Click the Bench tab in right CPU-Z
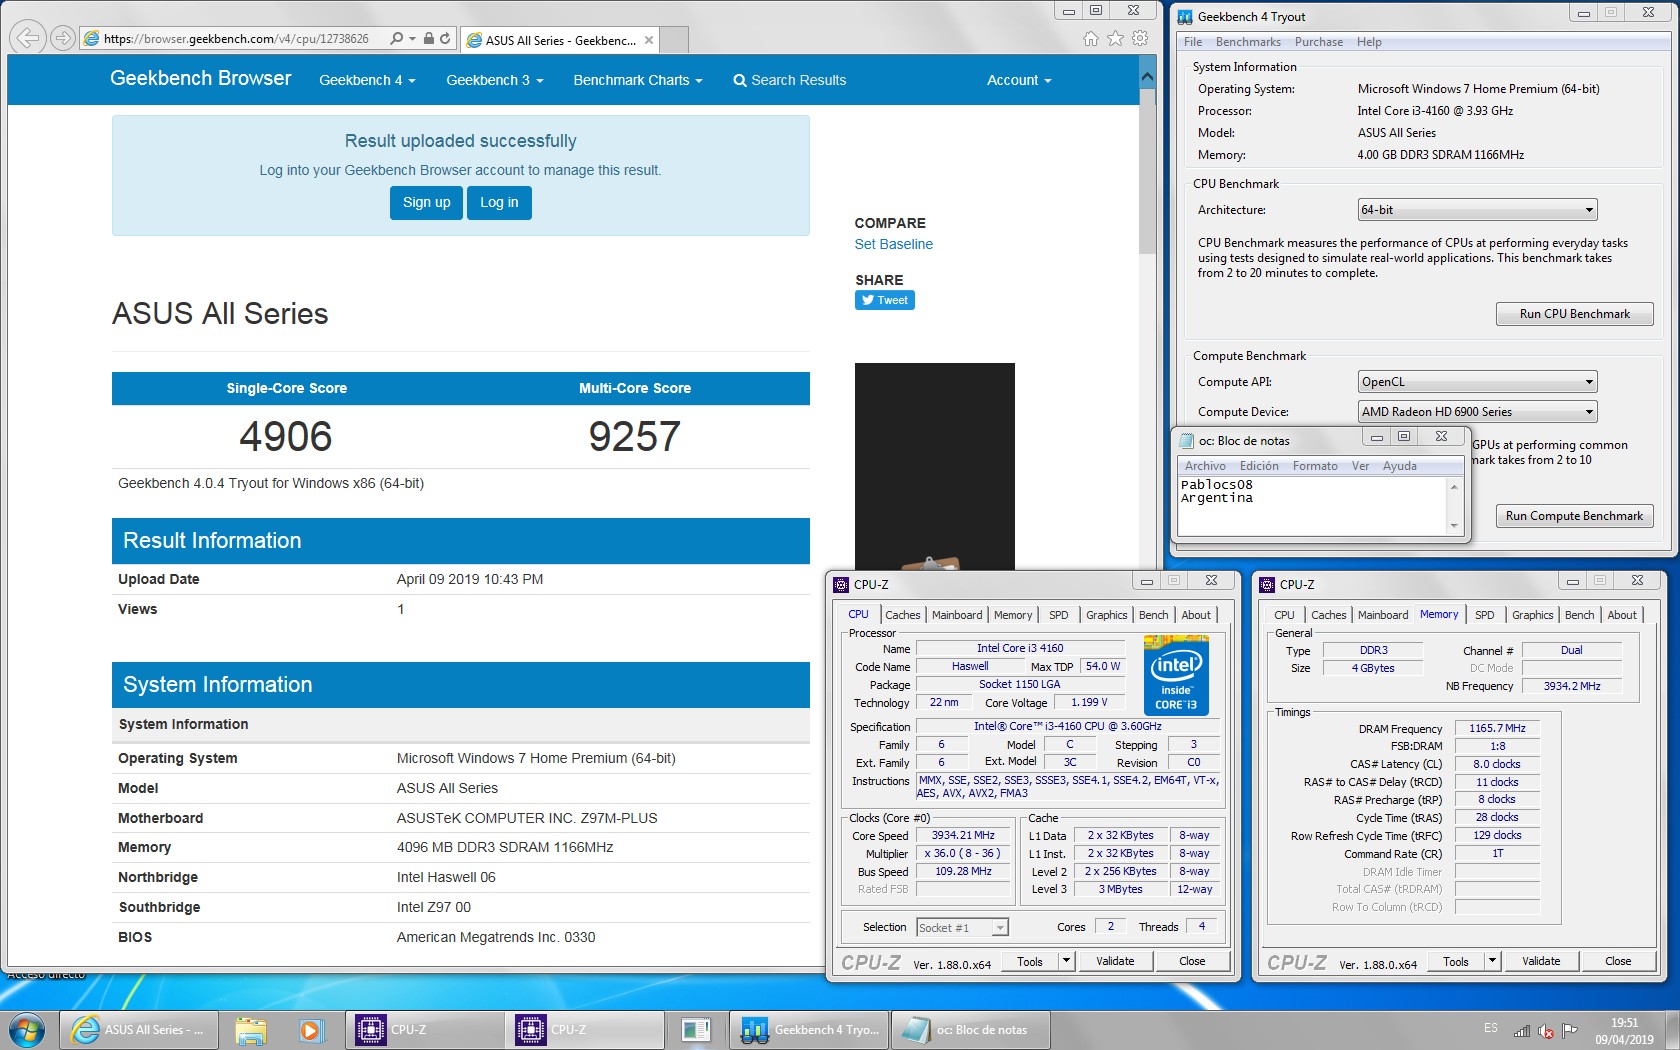 [x=1579, y=615]
